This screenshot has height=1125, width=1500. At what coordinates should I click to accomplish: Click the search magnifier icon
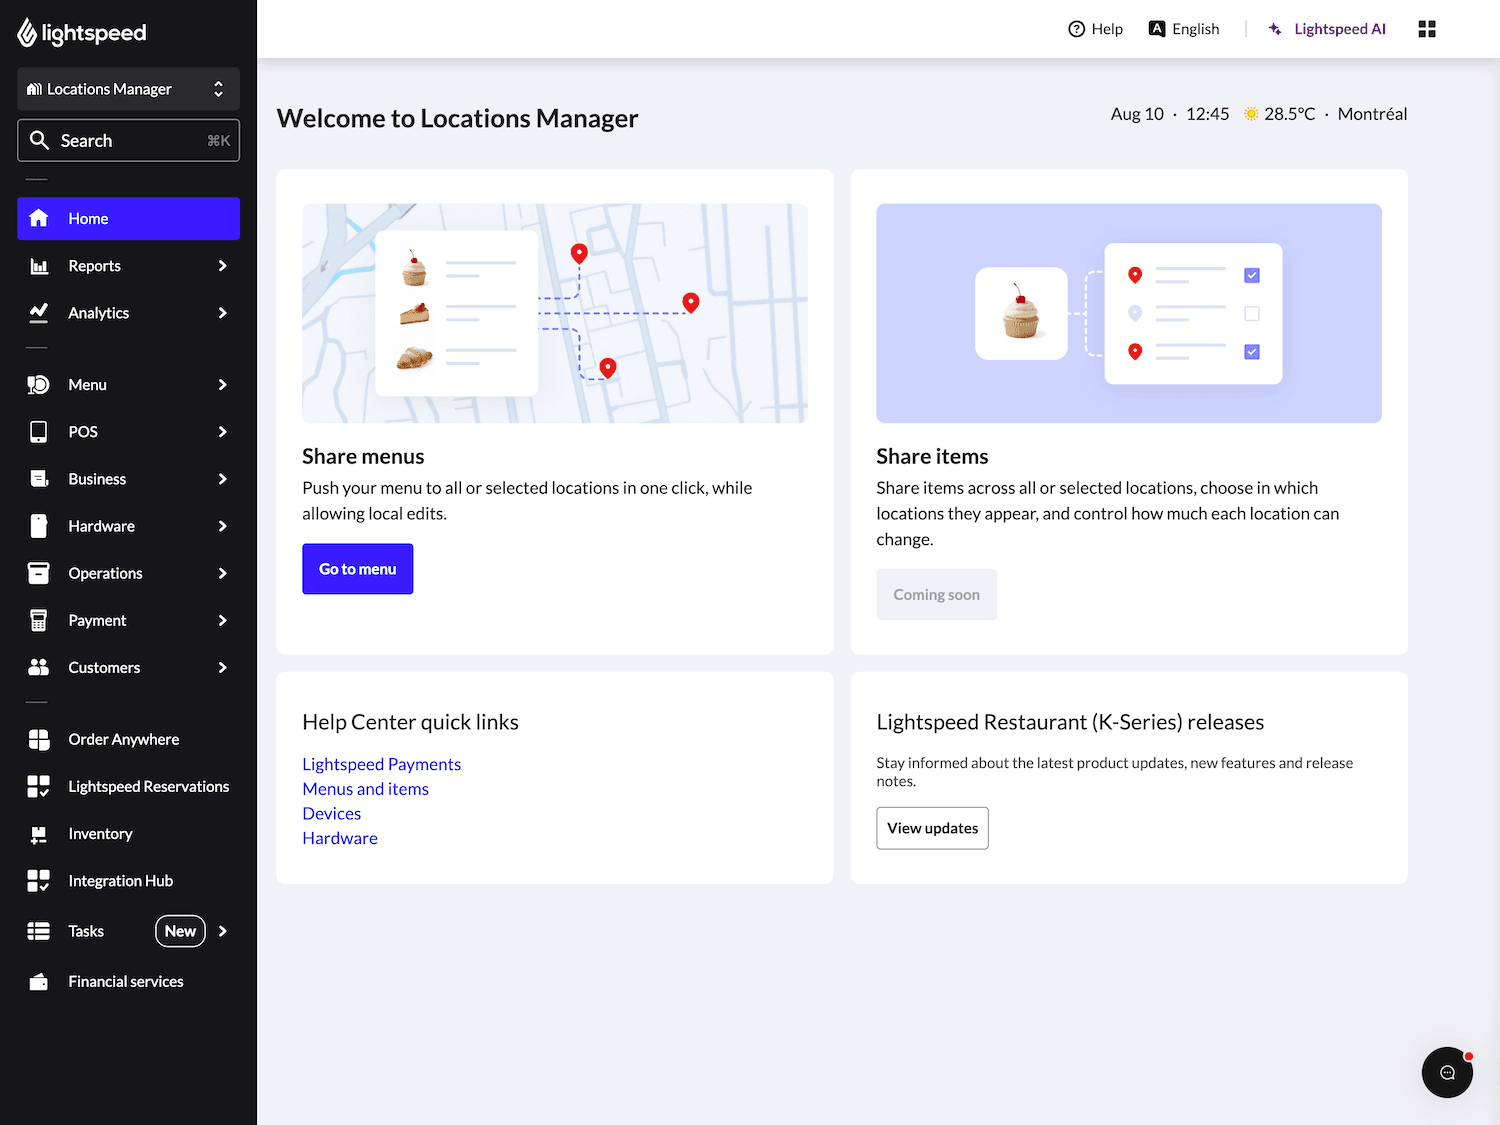pos(40,140)
